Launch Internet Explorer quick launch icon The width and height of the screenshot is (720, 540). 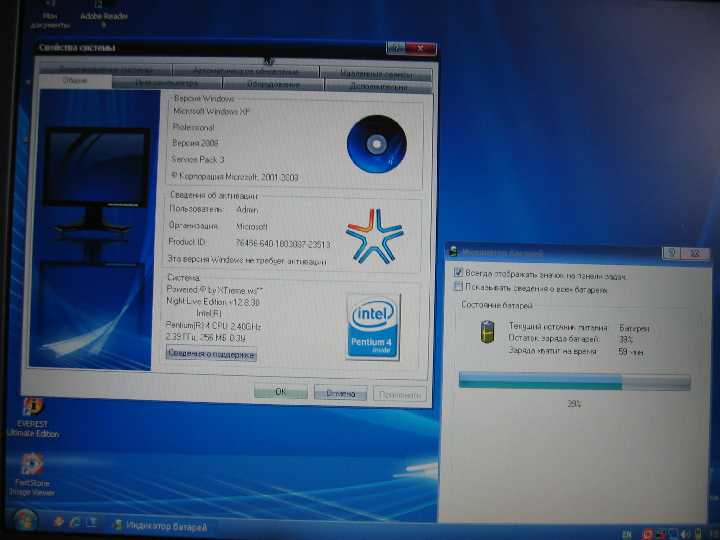[75, 522]
